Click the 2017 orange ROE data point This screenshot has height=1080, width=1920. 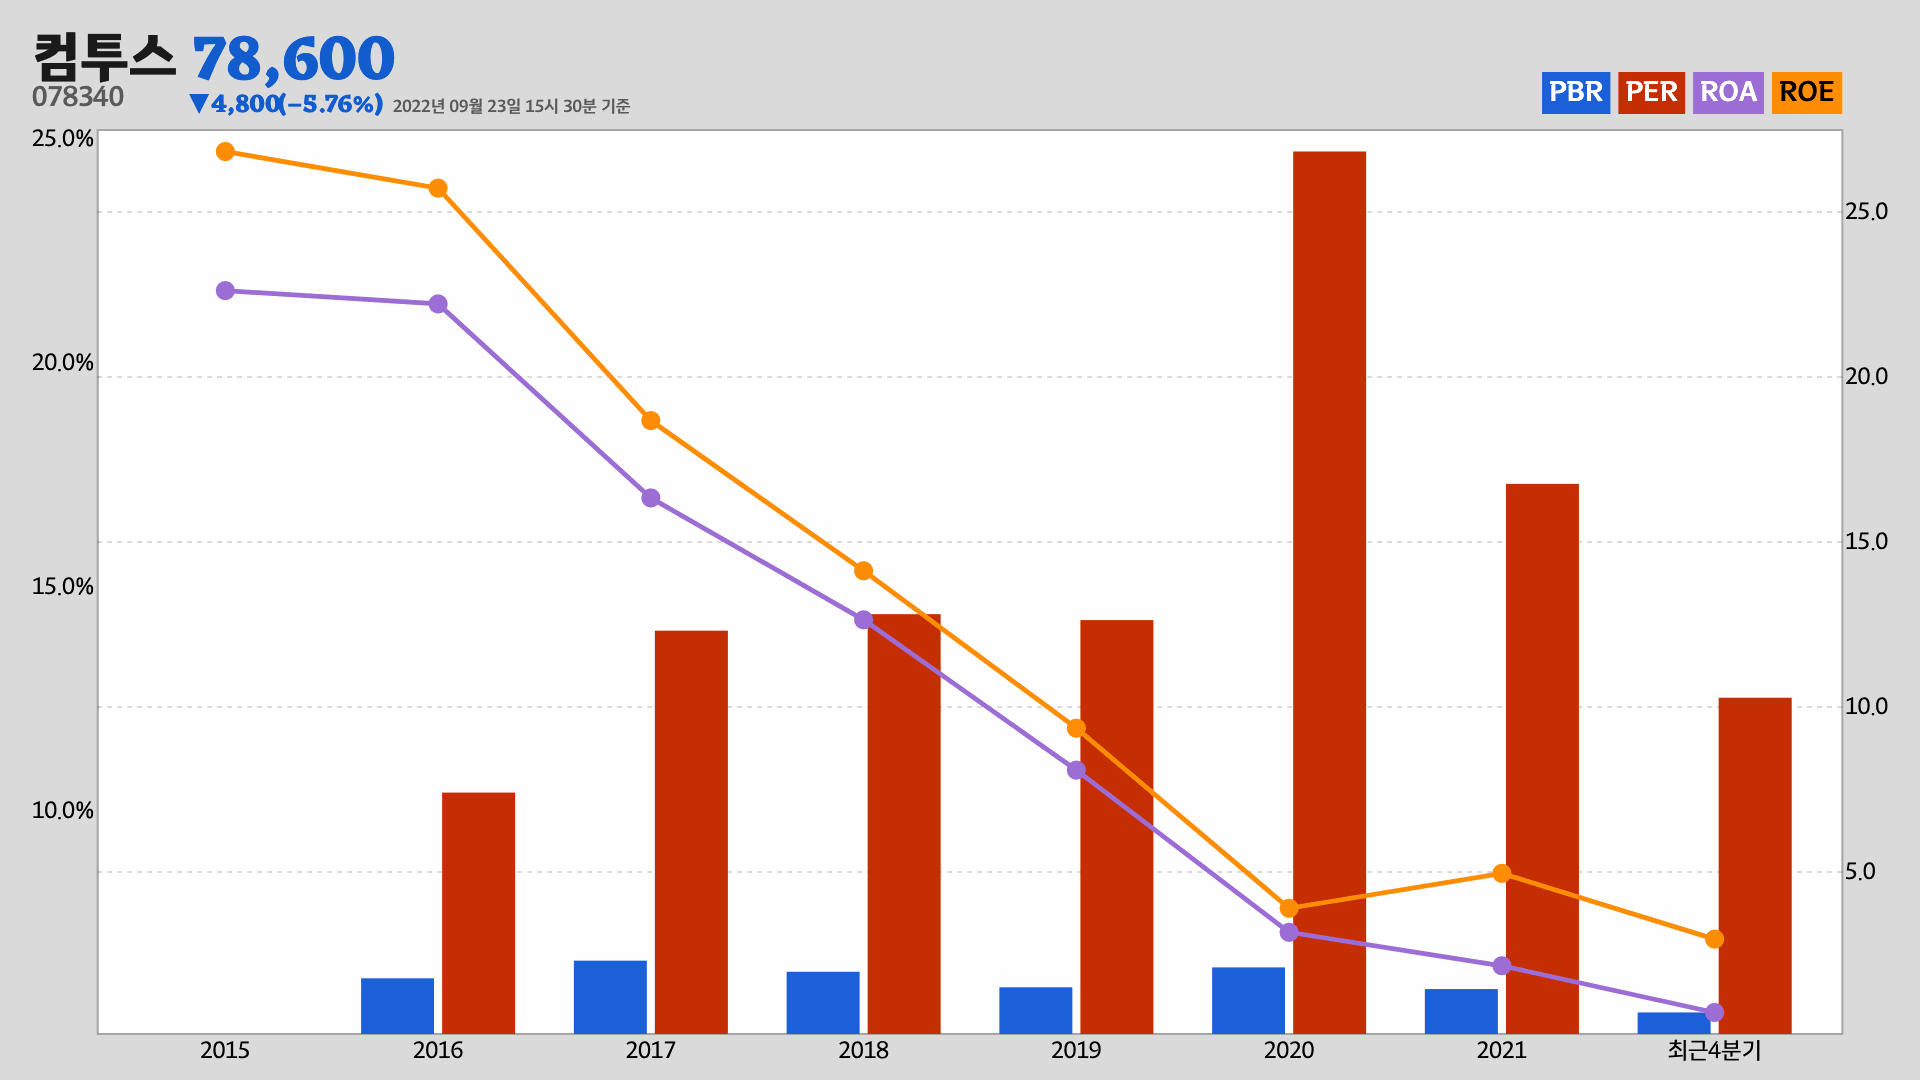coord(651,421)
